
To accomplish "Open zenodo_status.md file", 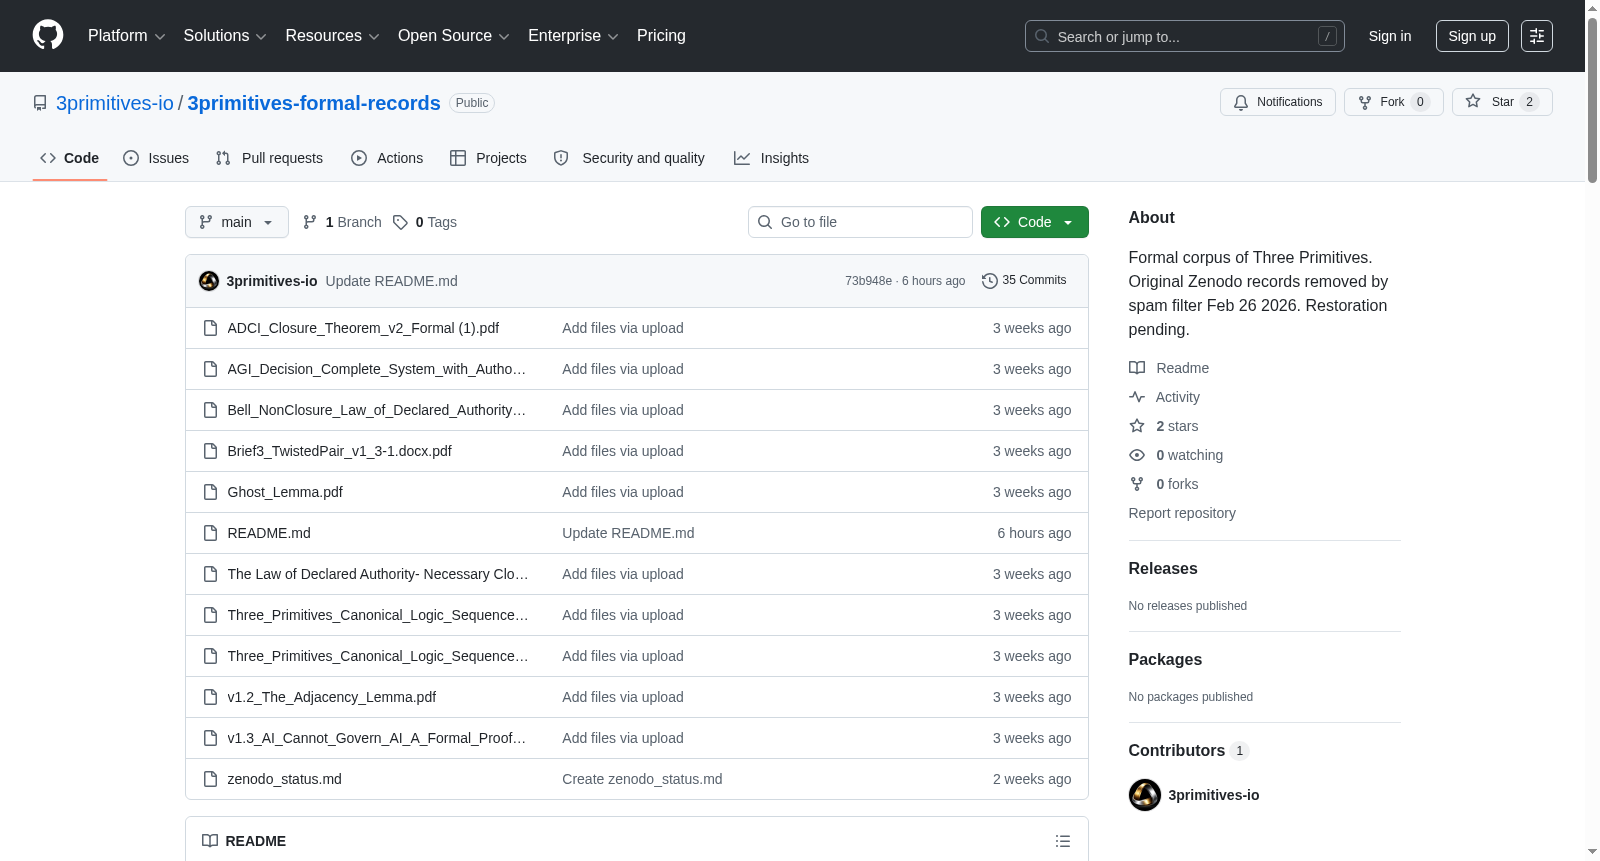I will [284, 779].
